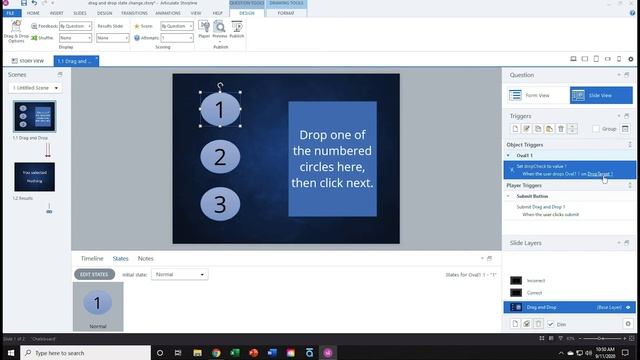Click the move trigger up/down arrows button
Image resolution: width=640 pixels, height=360 pixels.
572,129
